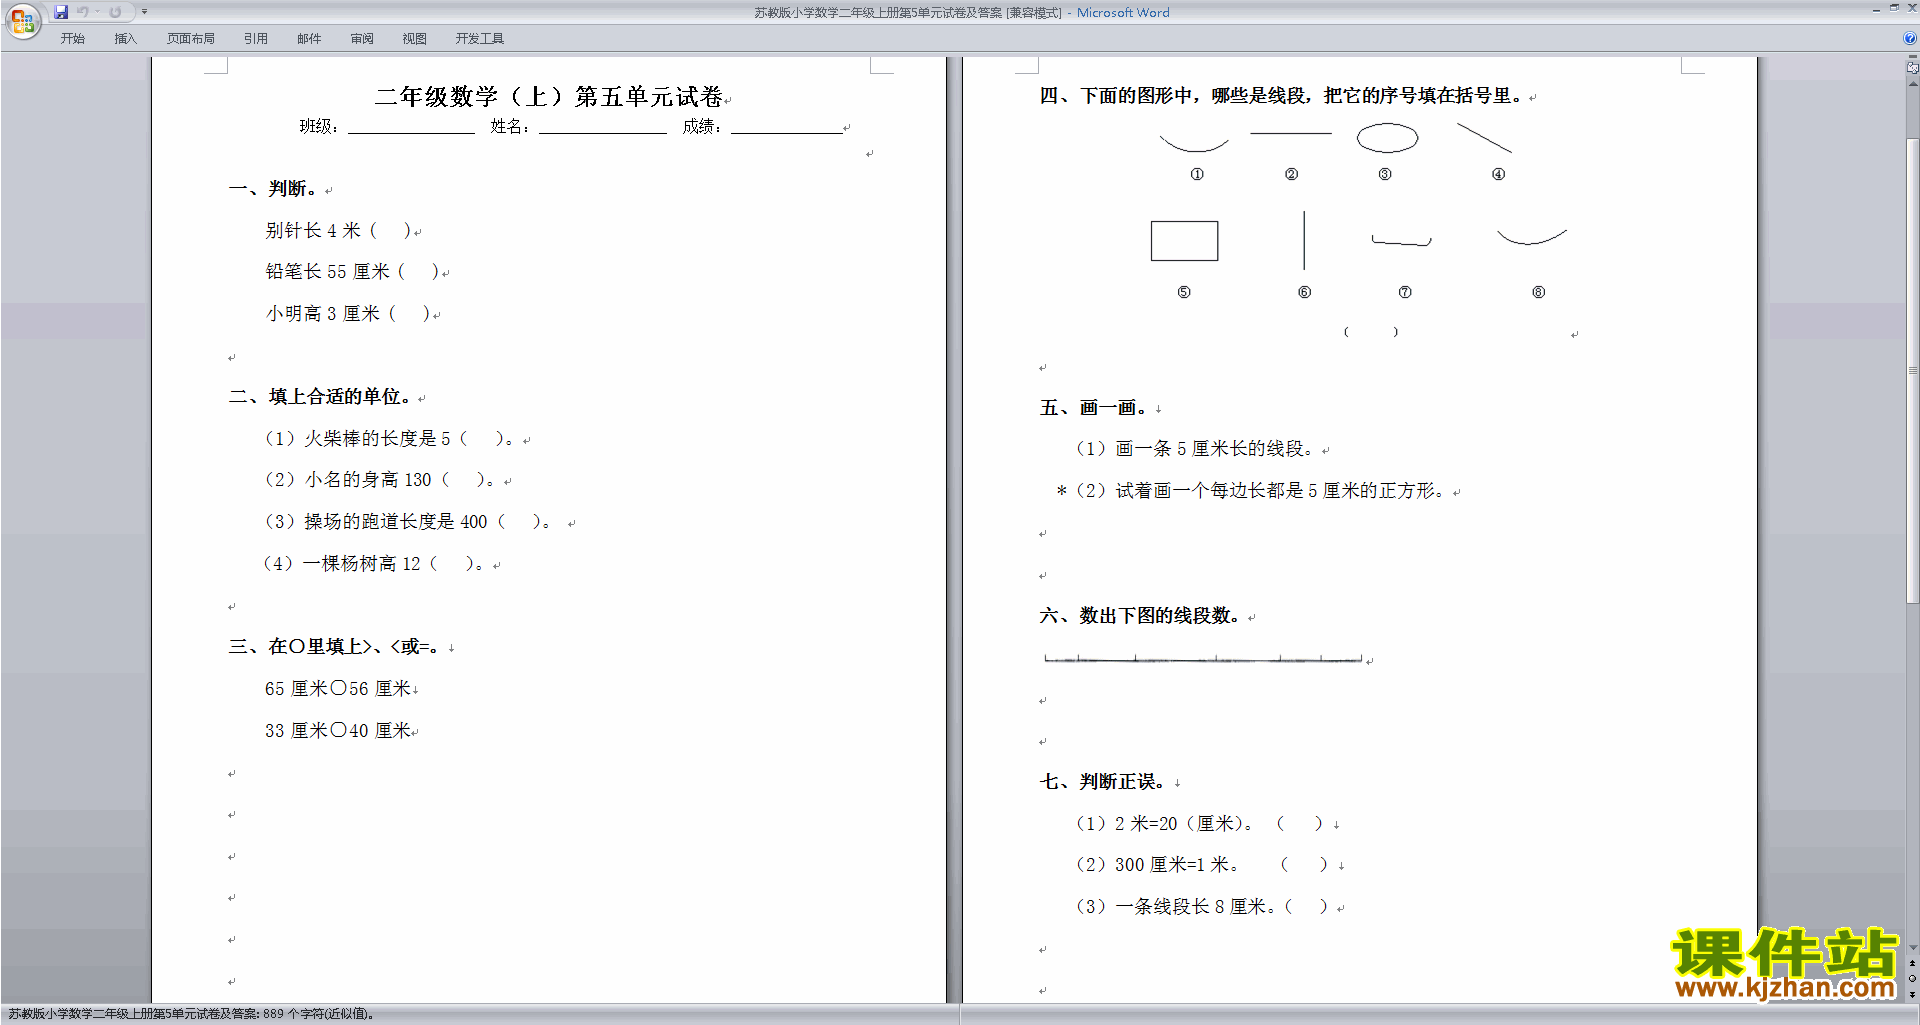1920x1025 pixels.
Task: Click the line 65 厘米○56 厘米
Action: pos(338,689)
